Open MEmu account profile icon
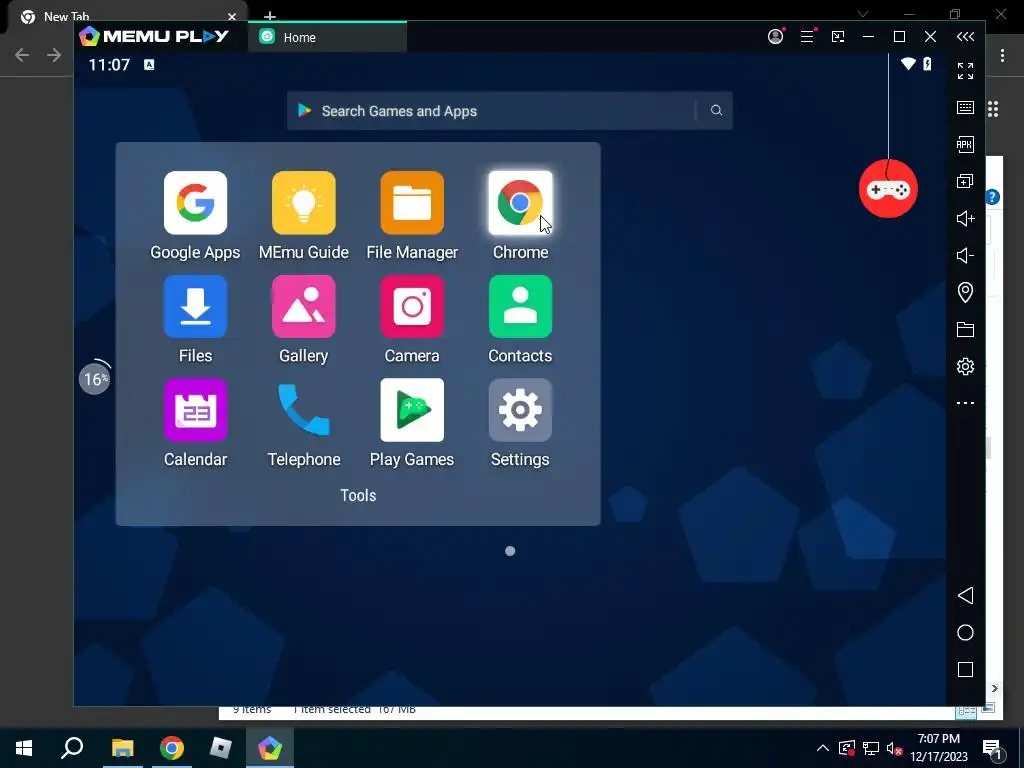Viewport: 1024px width, 768px height. (776, 36)
